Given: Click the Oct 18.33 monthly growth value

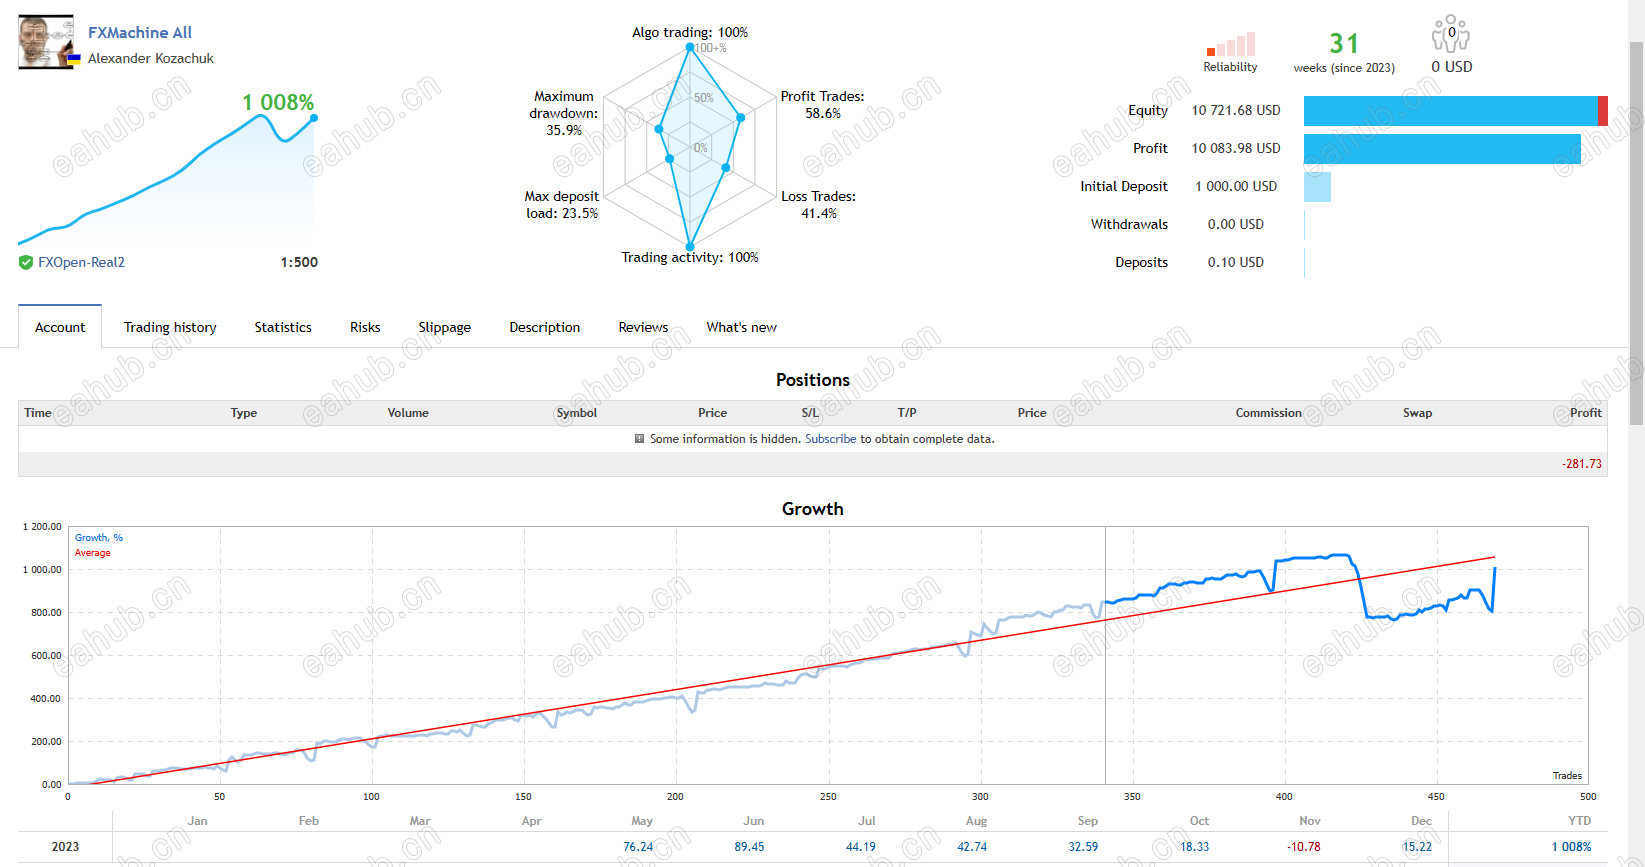Looking at the screenshot, I should (x=1194, y=847).
